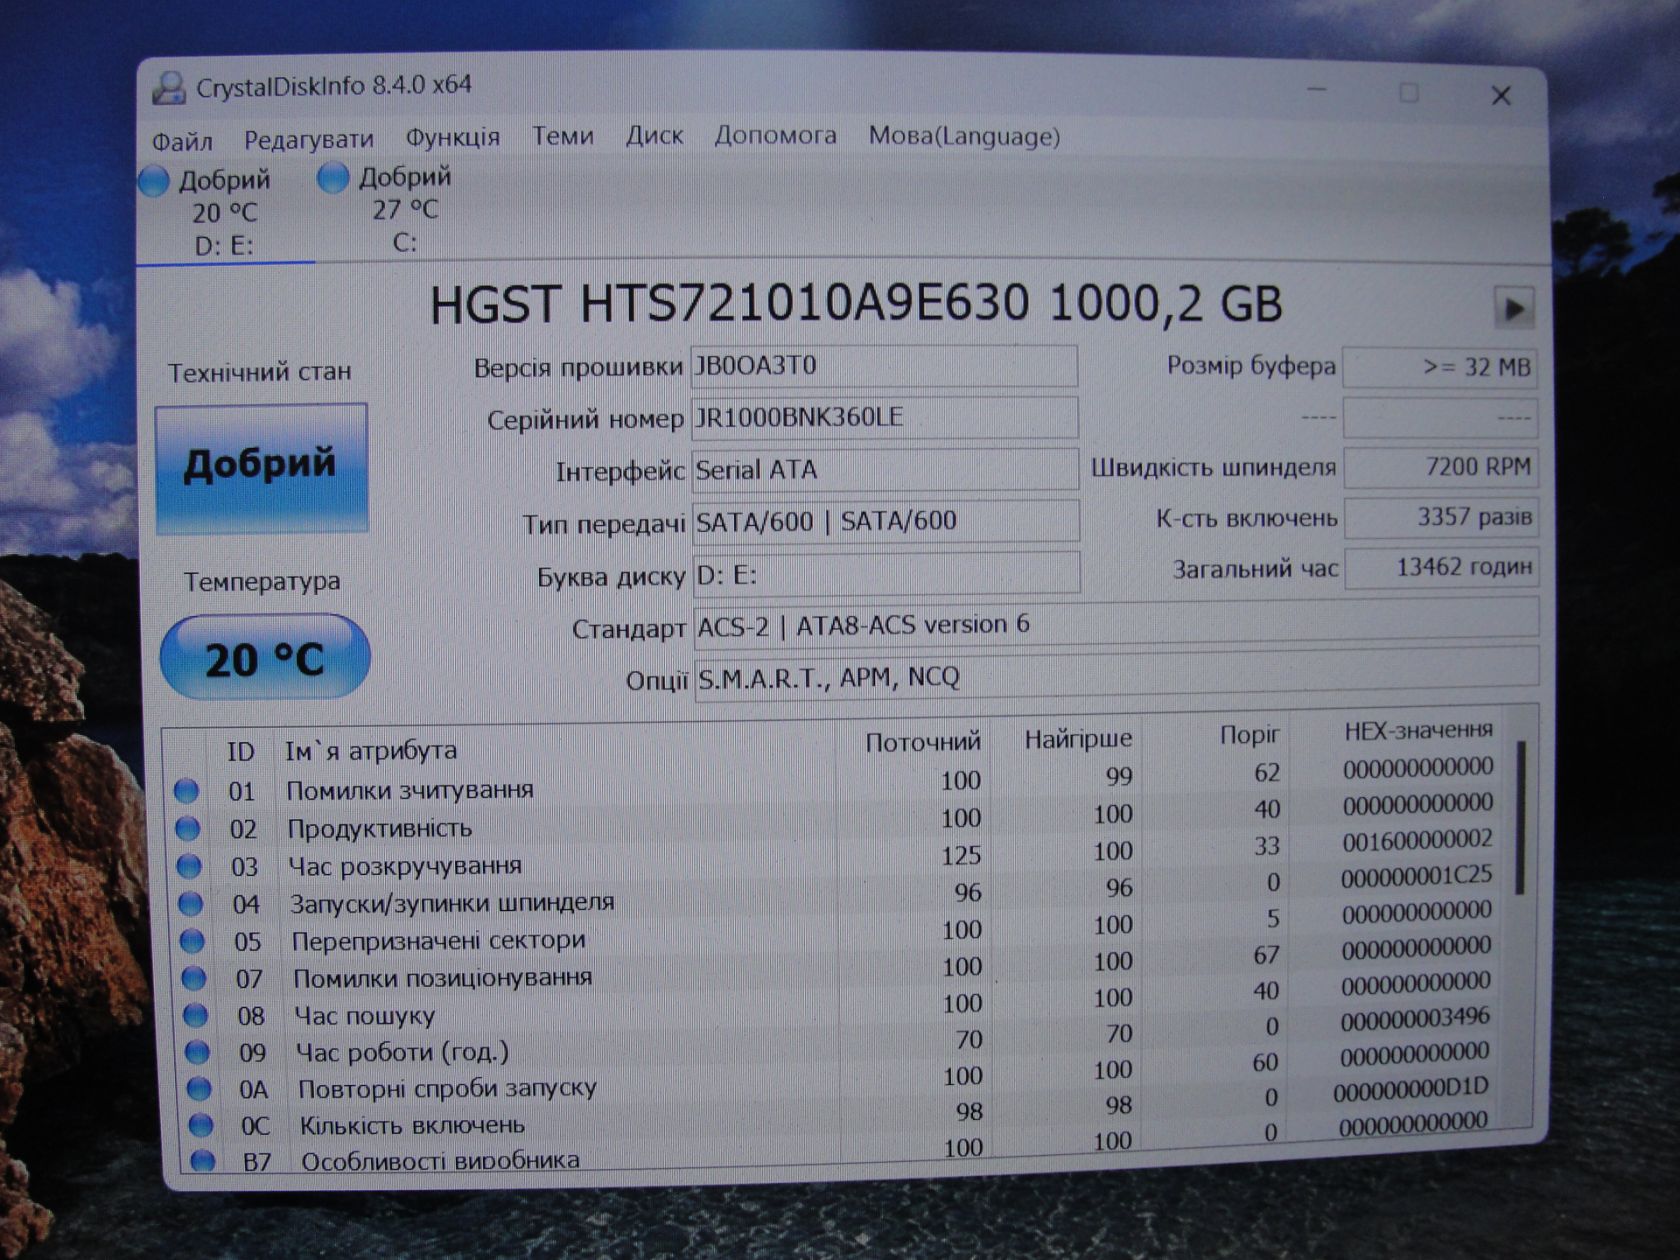The width and height of the screenshot is (1680, 1260).
Task: Click status dot for attribute 03
Action: tap(189, 865)
